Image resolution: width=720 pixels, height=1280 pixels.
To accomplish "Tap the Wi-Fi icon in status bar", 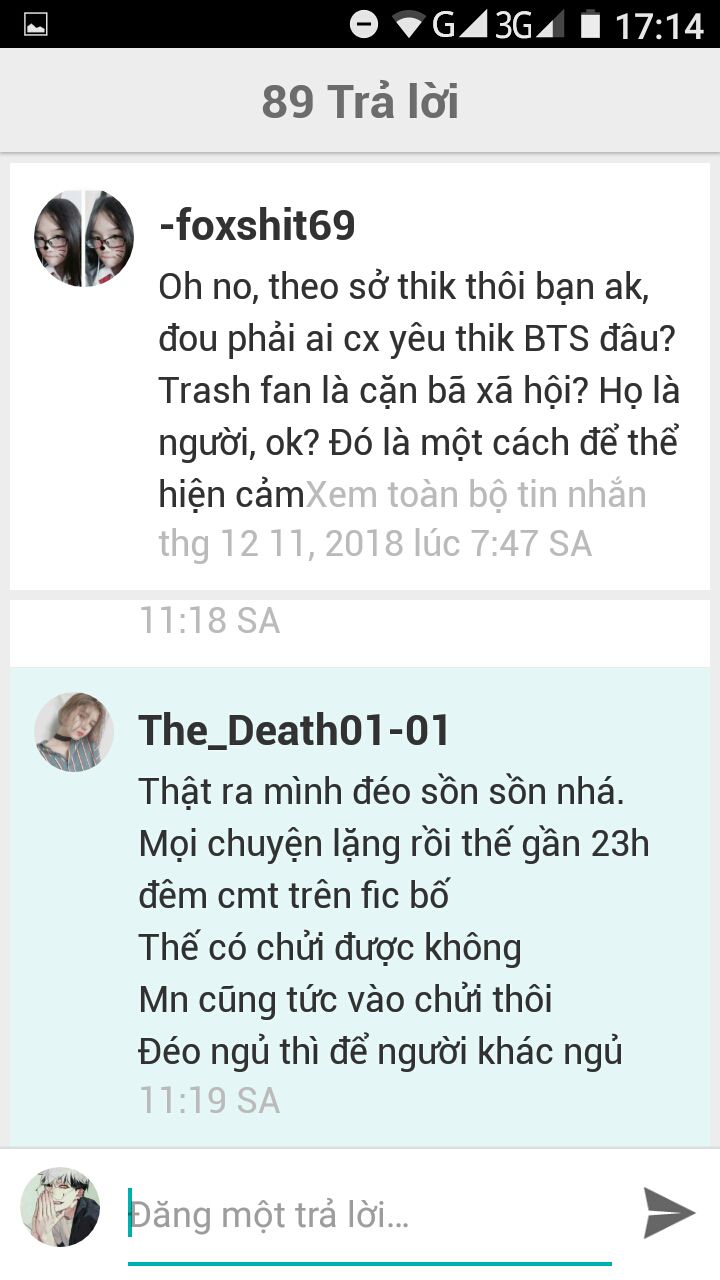I will click(409, 24).
